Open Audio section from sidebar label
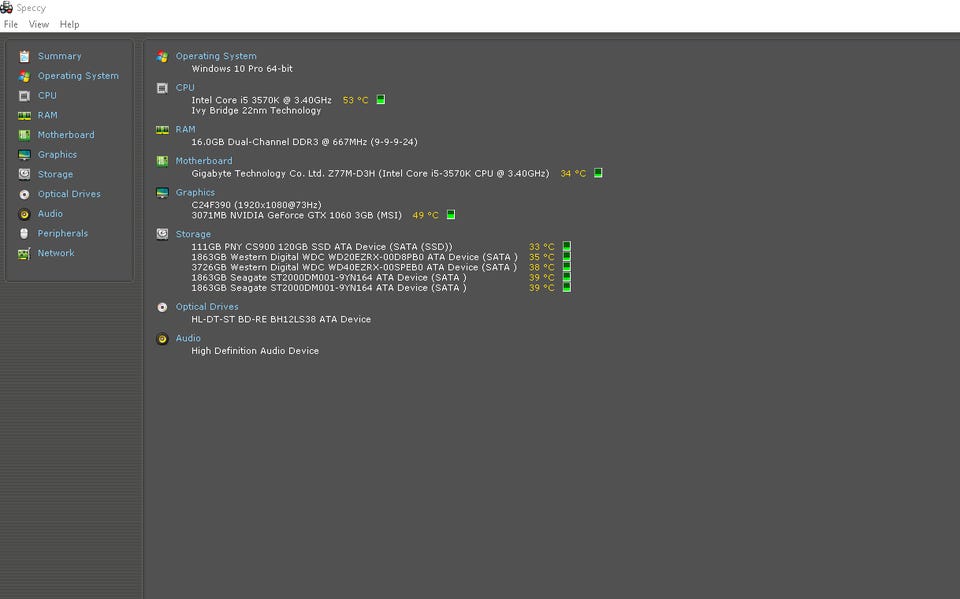The height and width of the screenshot is (599, 960). tap(50, 213)
